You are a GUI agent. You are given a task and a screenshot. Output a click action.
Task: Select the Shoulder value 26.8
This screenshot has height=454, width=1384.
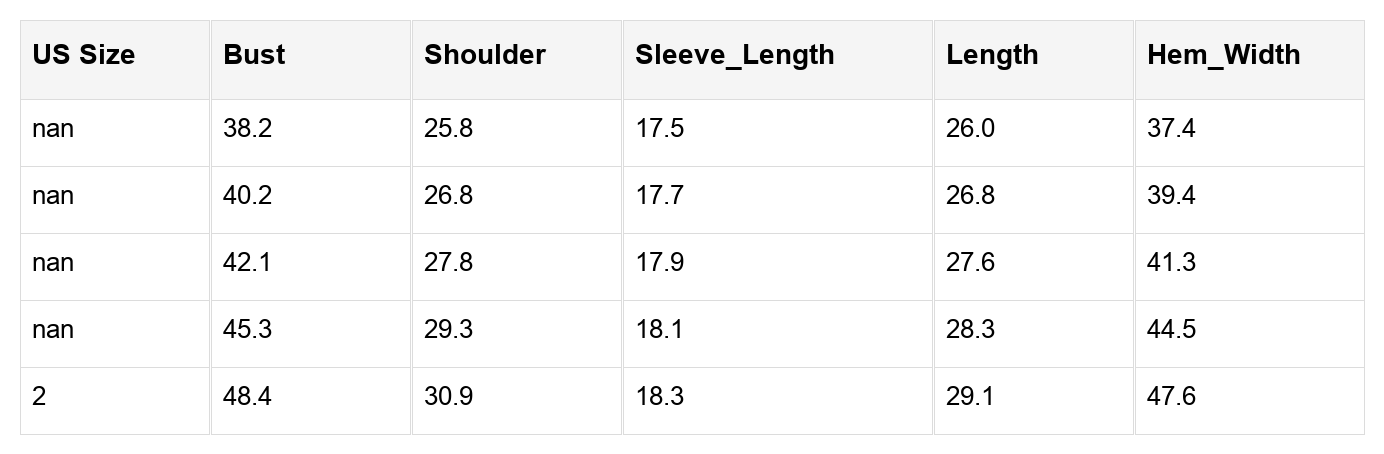(448, 196)
